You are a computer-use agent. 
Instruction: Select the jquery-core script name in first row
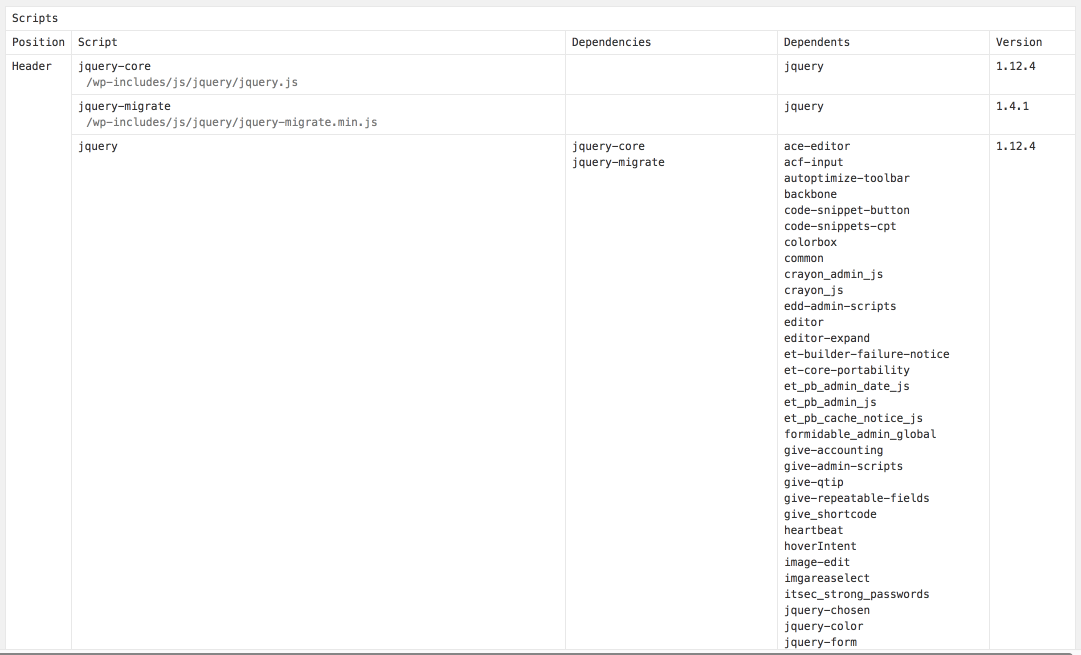114,66
